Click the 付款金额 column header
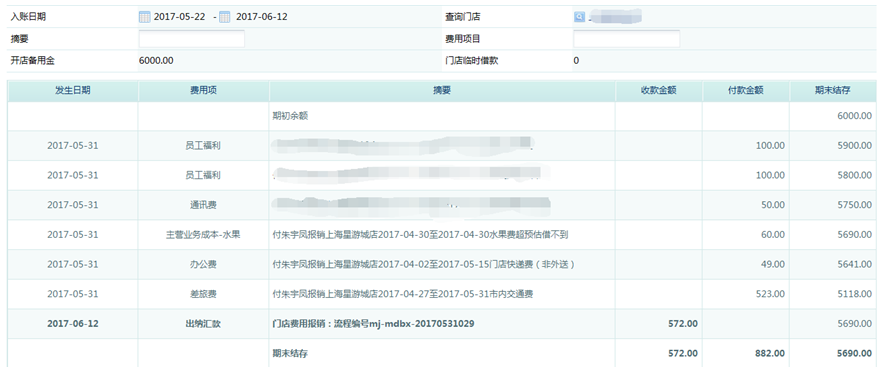Screen dimensions: 882x367 pyautogui.click(x=746, y=91)
